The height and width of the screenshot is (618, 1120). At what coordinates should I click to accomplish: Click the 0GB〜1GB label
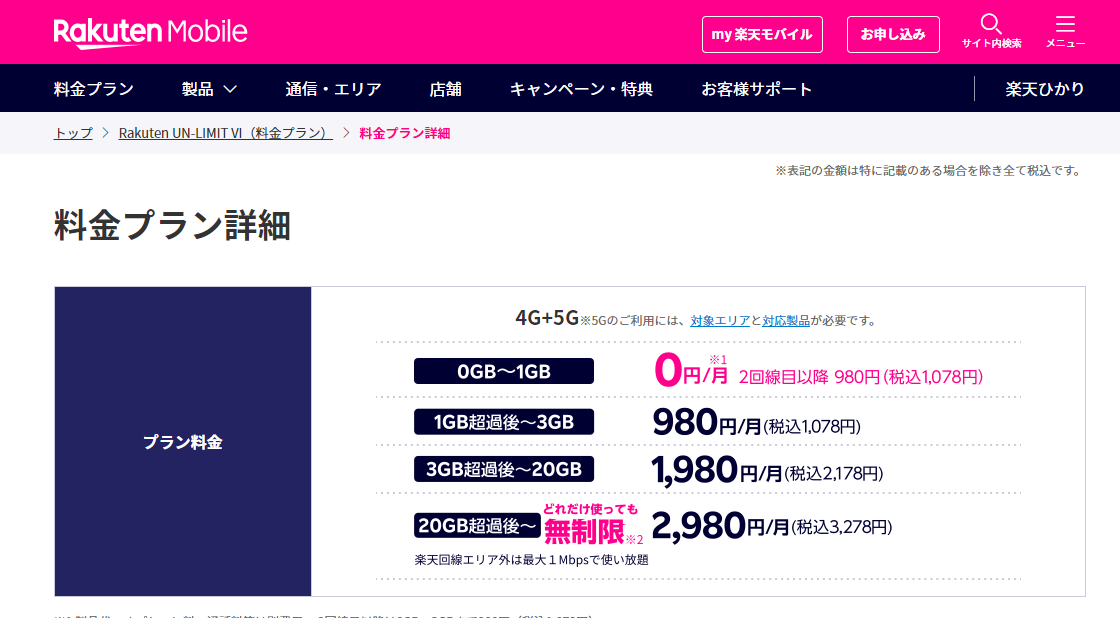[x=504, y=371]
